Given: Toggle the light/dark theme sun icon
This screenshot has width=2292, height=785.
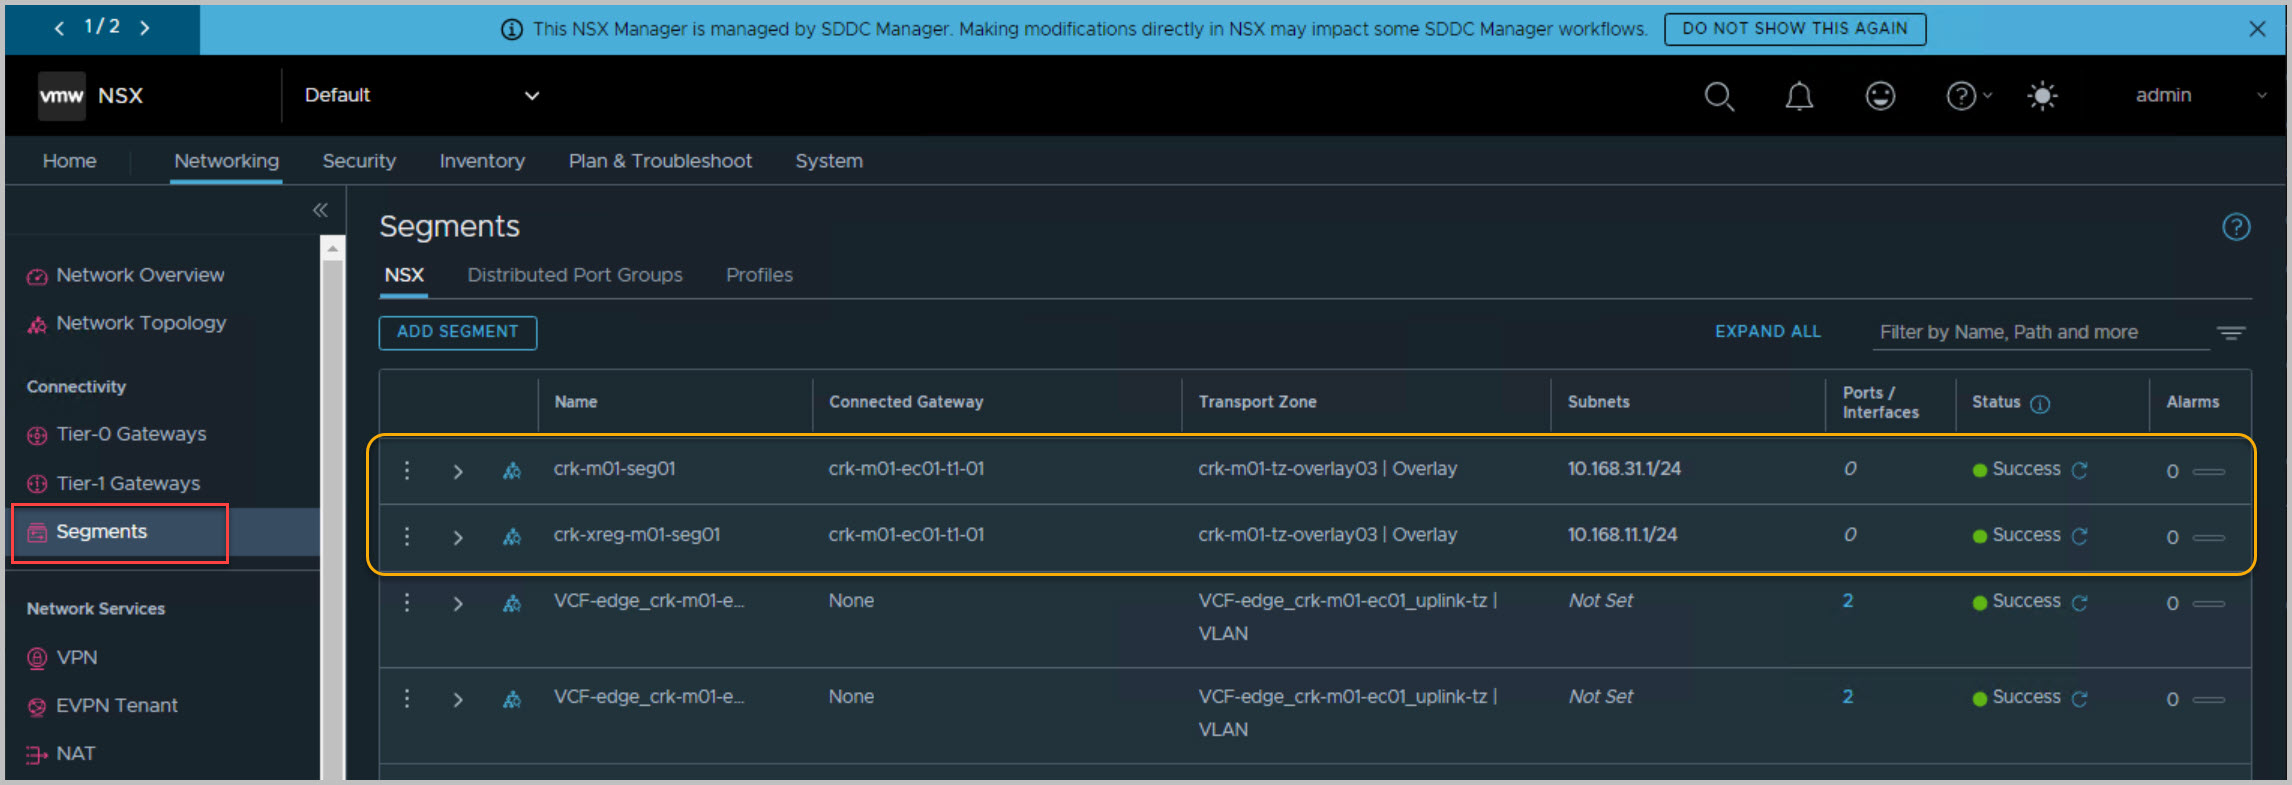Looking at the screenshot, I should 2042,96.
